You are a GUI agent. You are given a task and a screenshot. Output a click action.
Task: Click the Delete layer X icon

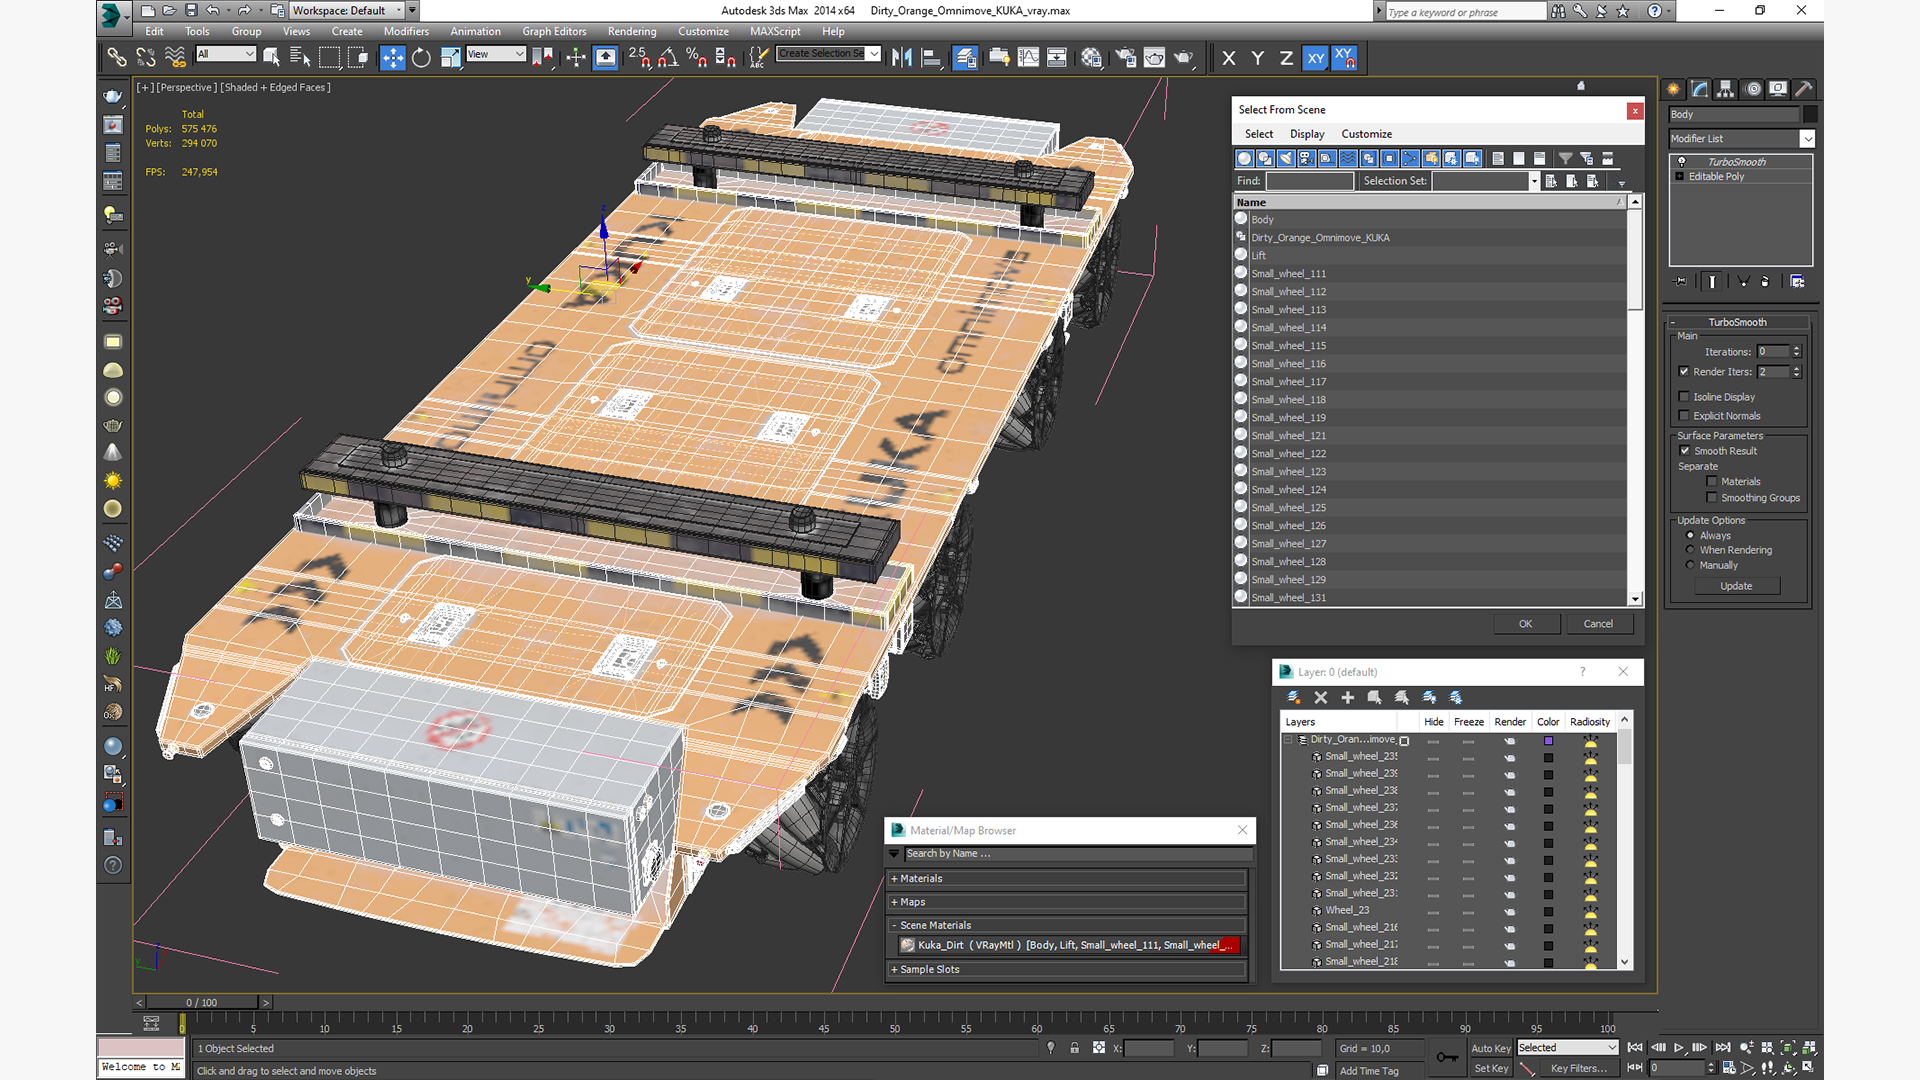(1320, 697)
